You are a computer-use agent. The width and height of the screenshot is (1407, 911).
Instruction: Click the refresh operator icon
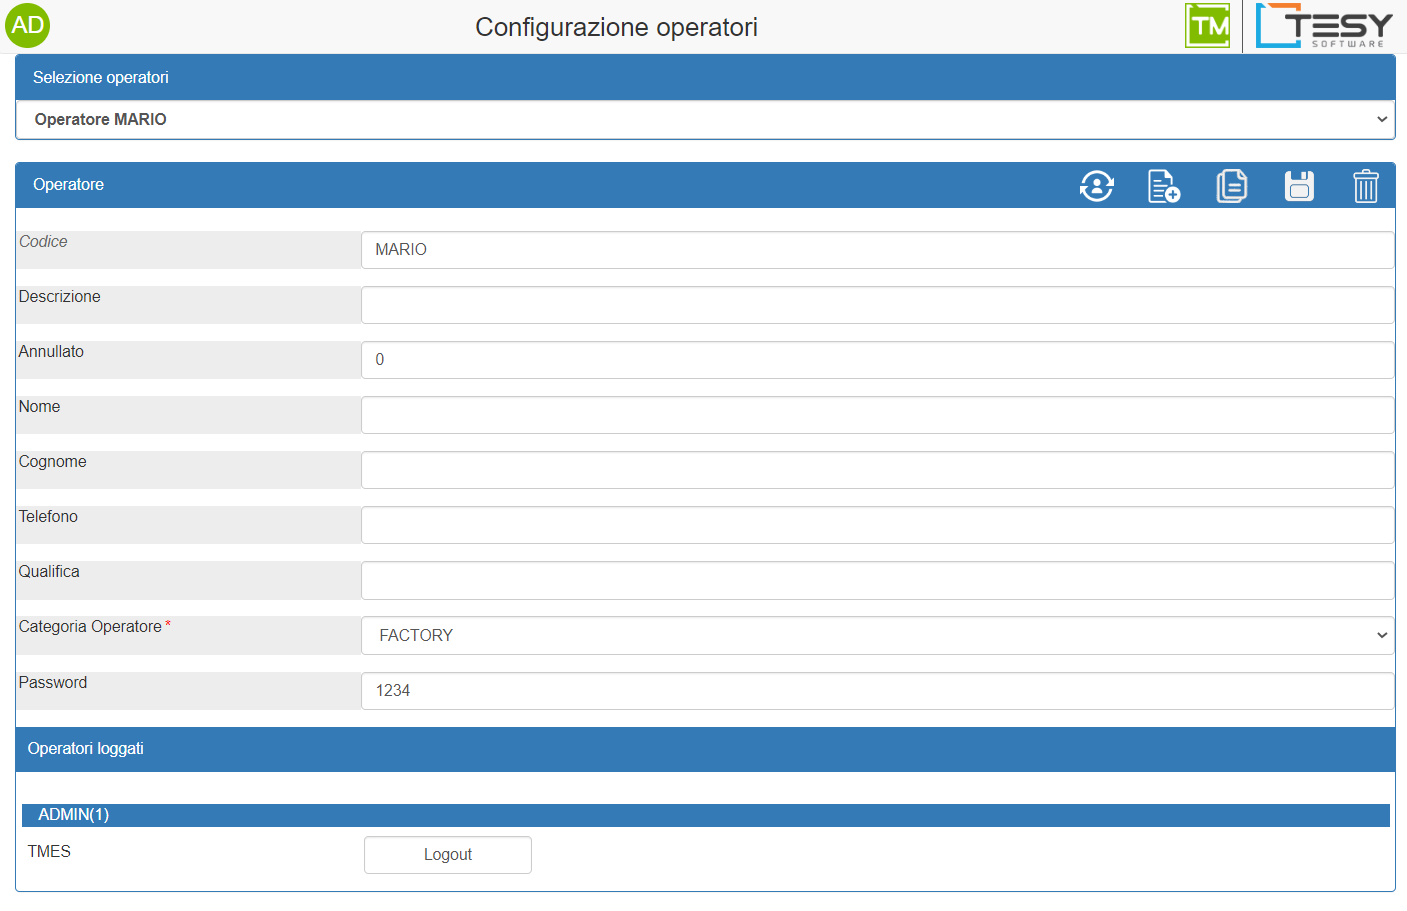coord(1096,186)
